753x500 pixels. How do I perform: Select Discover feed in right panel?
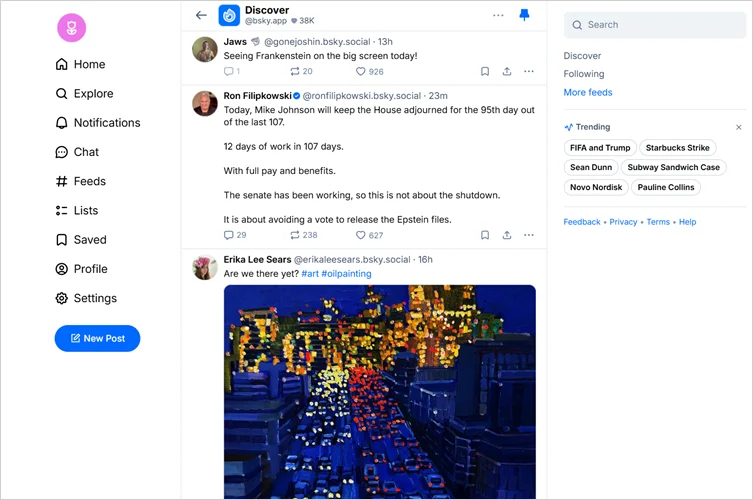click(x=582, y=56)
